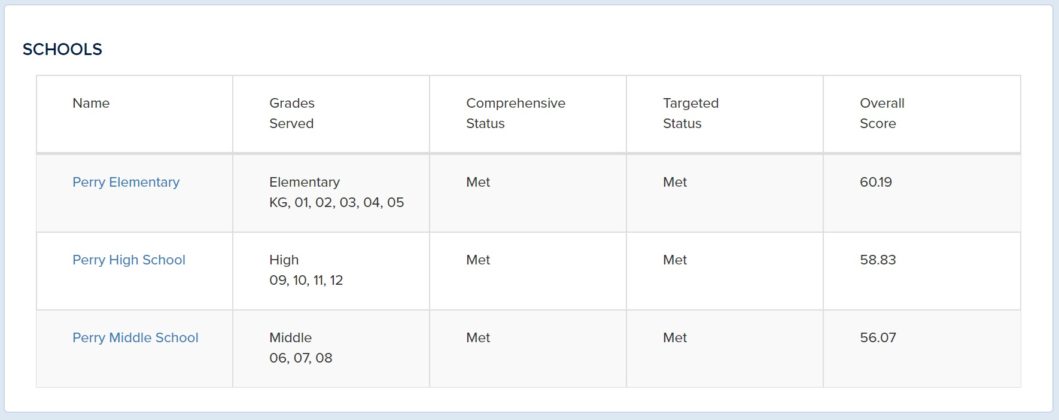Click Perry Middle School's 56.07 score
This screenshot has width=1059, height=420.
tap(877, 338)
